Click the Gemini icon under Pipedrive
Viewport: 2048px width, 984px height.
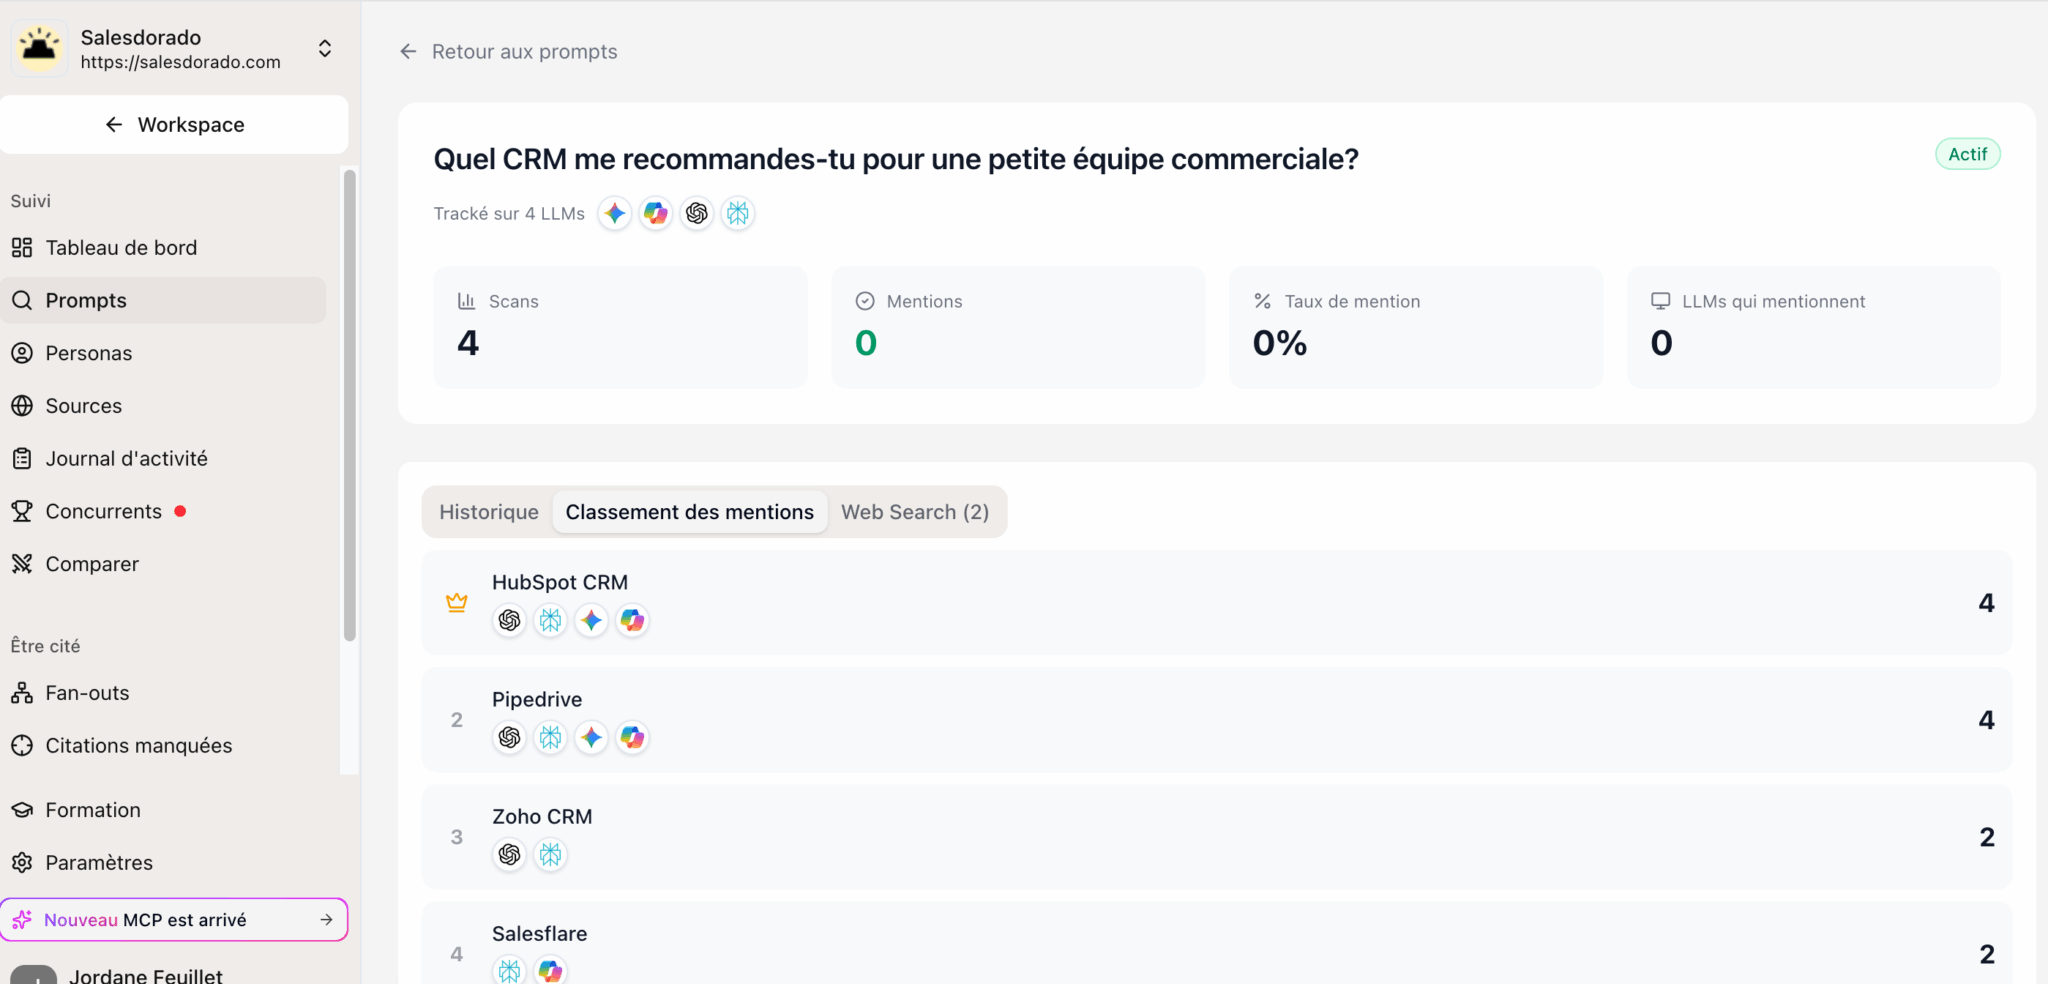(x=592, y=738)
